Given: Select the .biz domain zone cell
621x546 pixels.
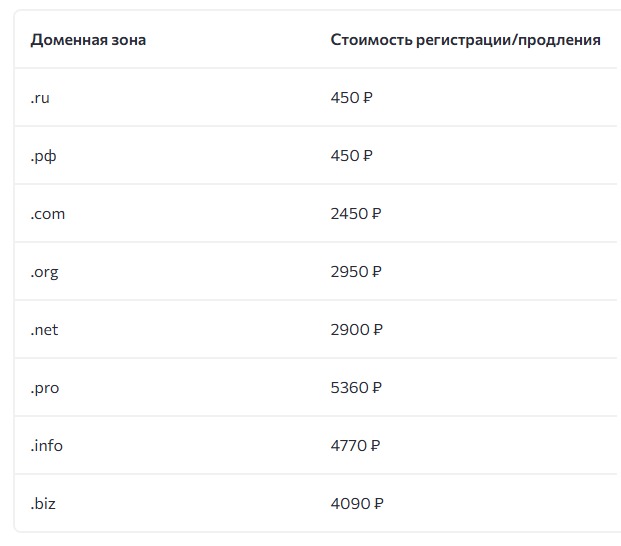Looking at the screenshot, I should pos(44,504).
